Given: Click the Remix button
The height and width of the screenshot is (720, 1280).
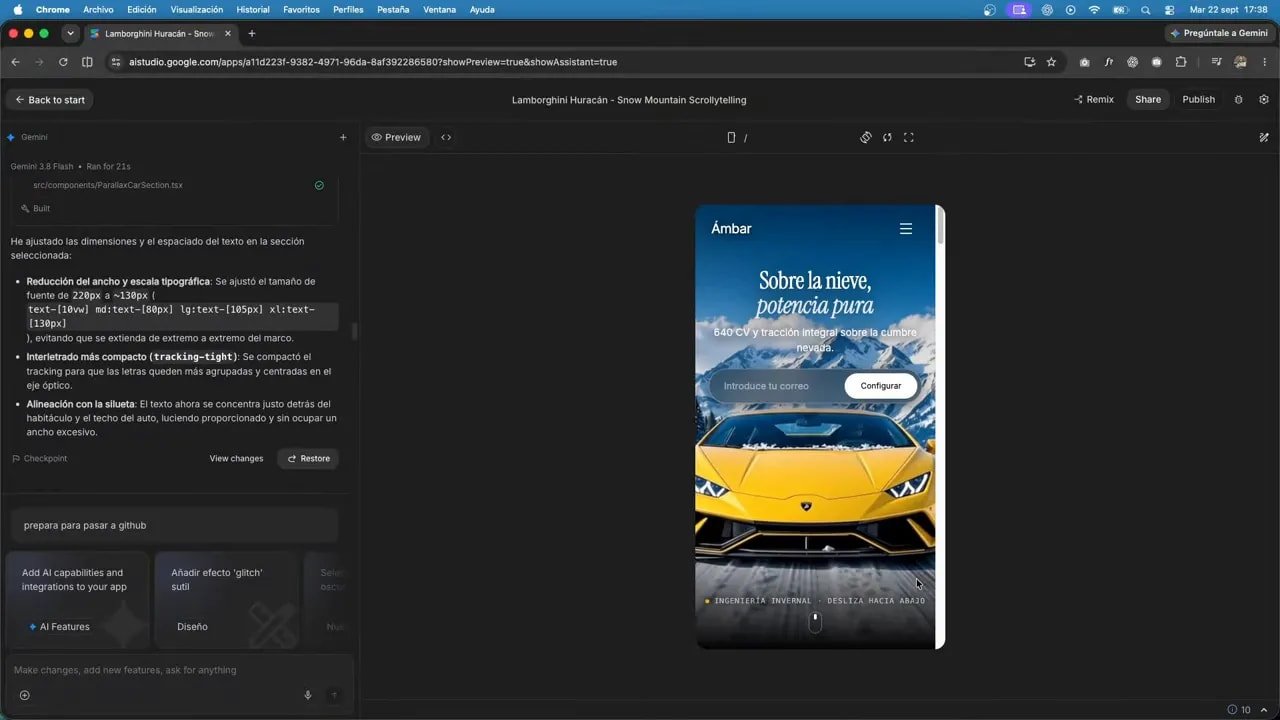Looking at the screenshot, I should coord(1093,99).
